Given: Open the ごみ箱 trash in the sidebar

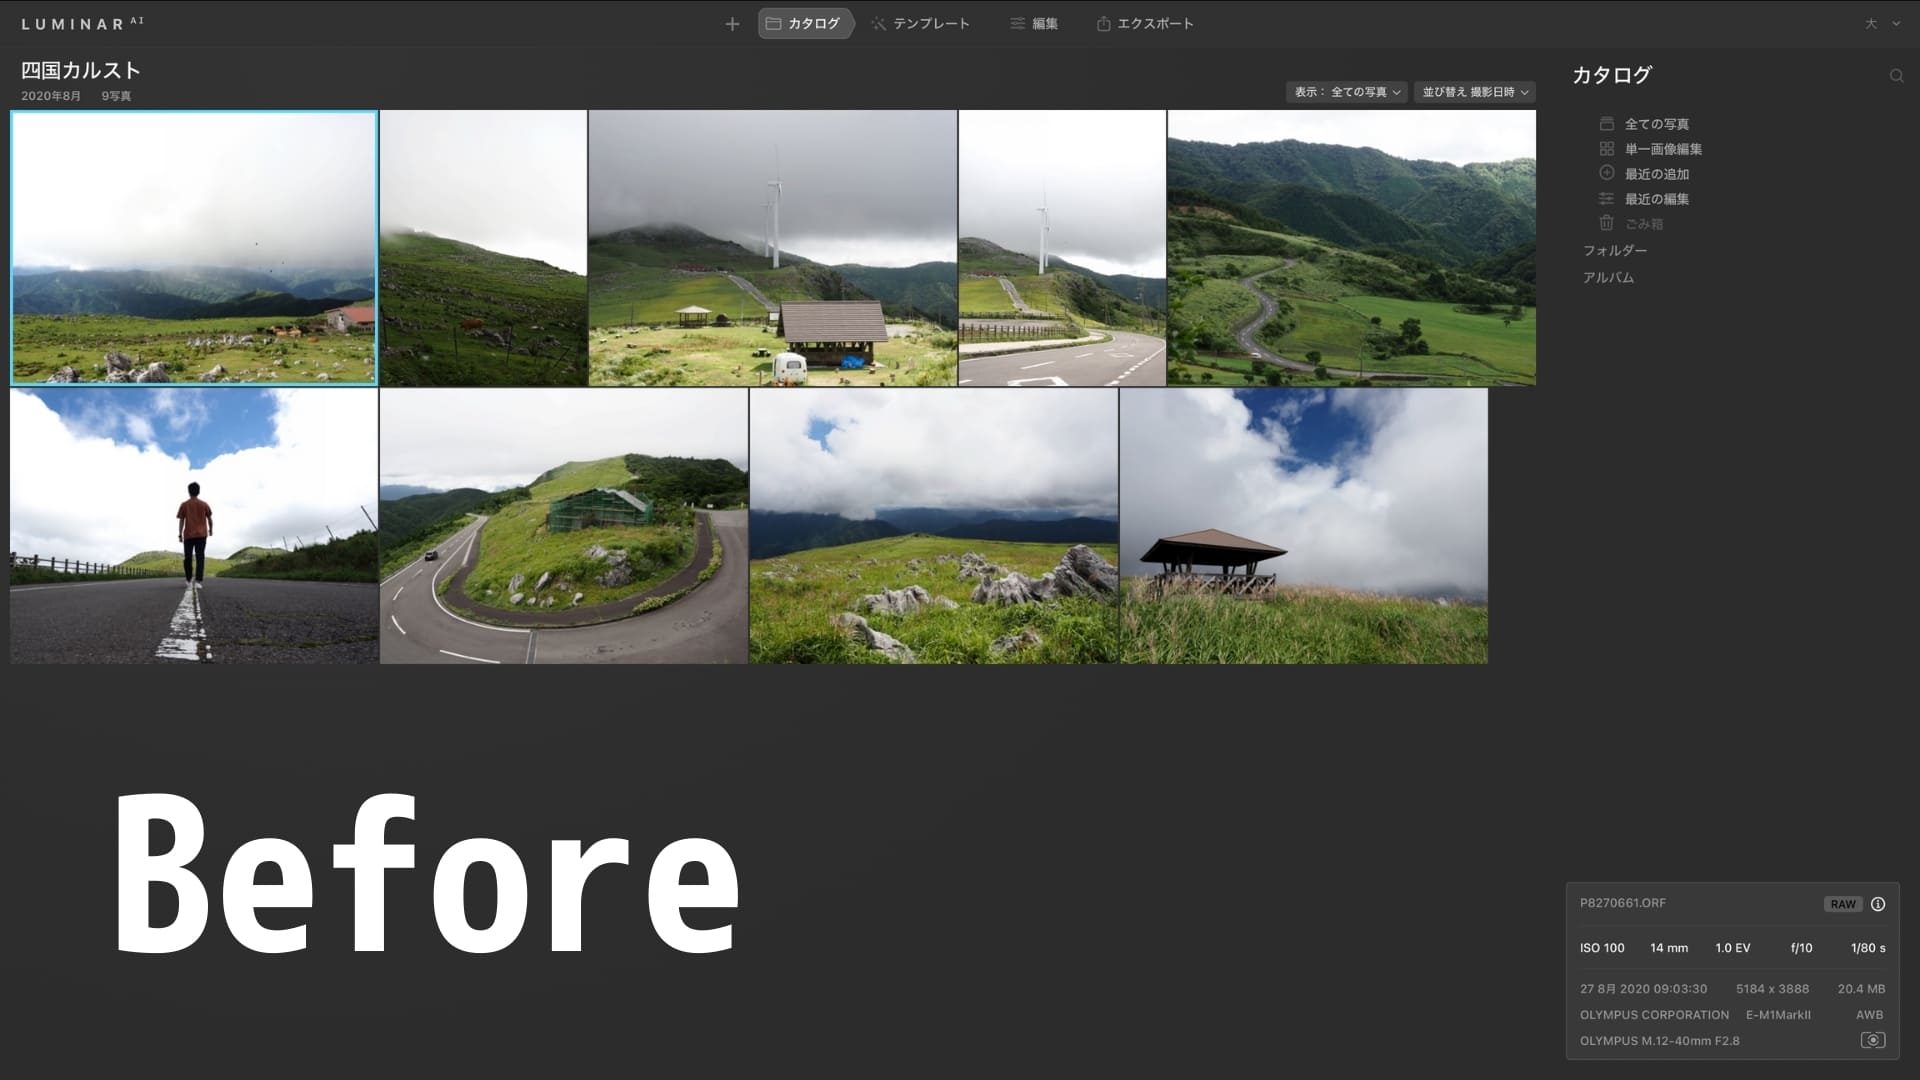Looking at the screenshot, I should coord(1643,224).
